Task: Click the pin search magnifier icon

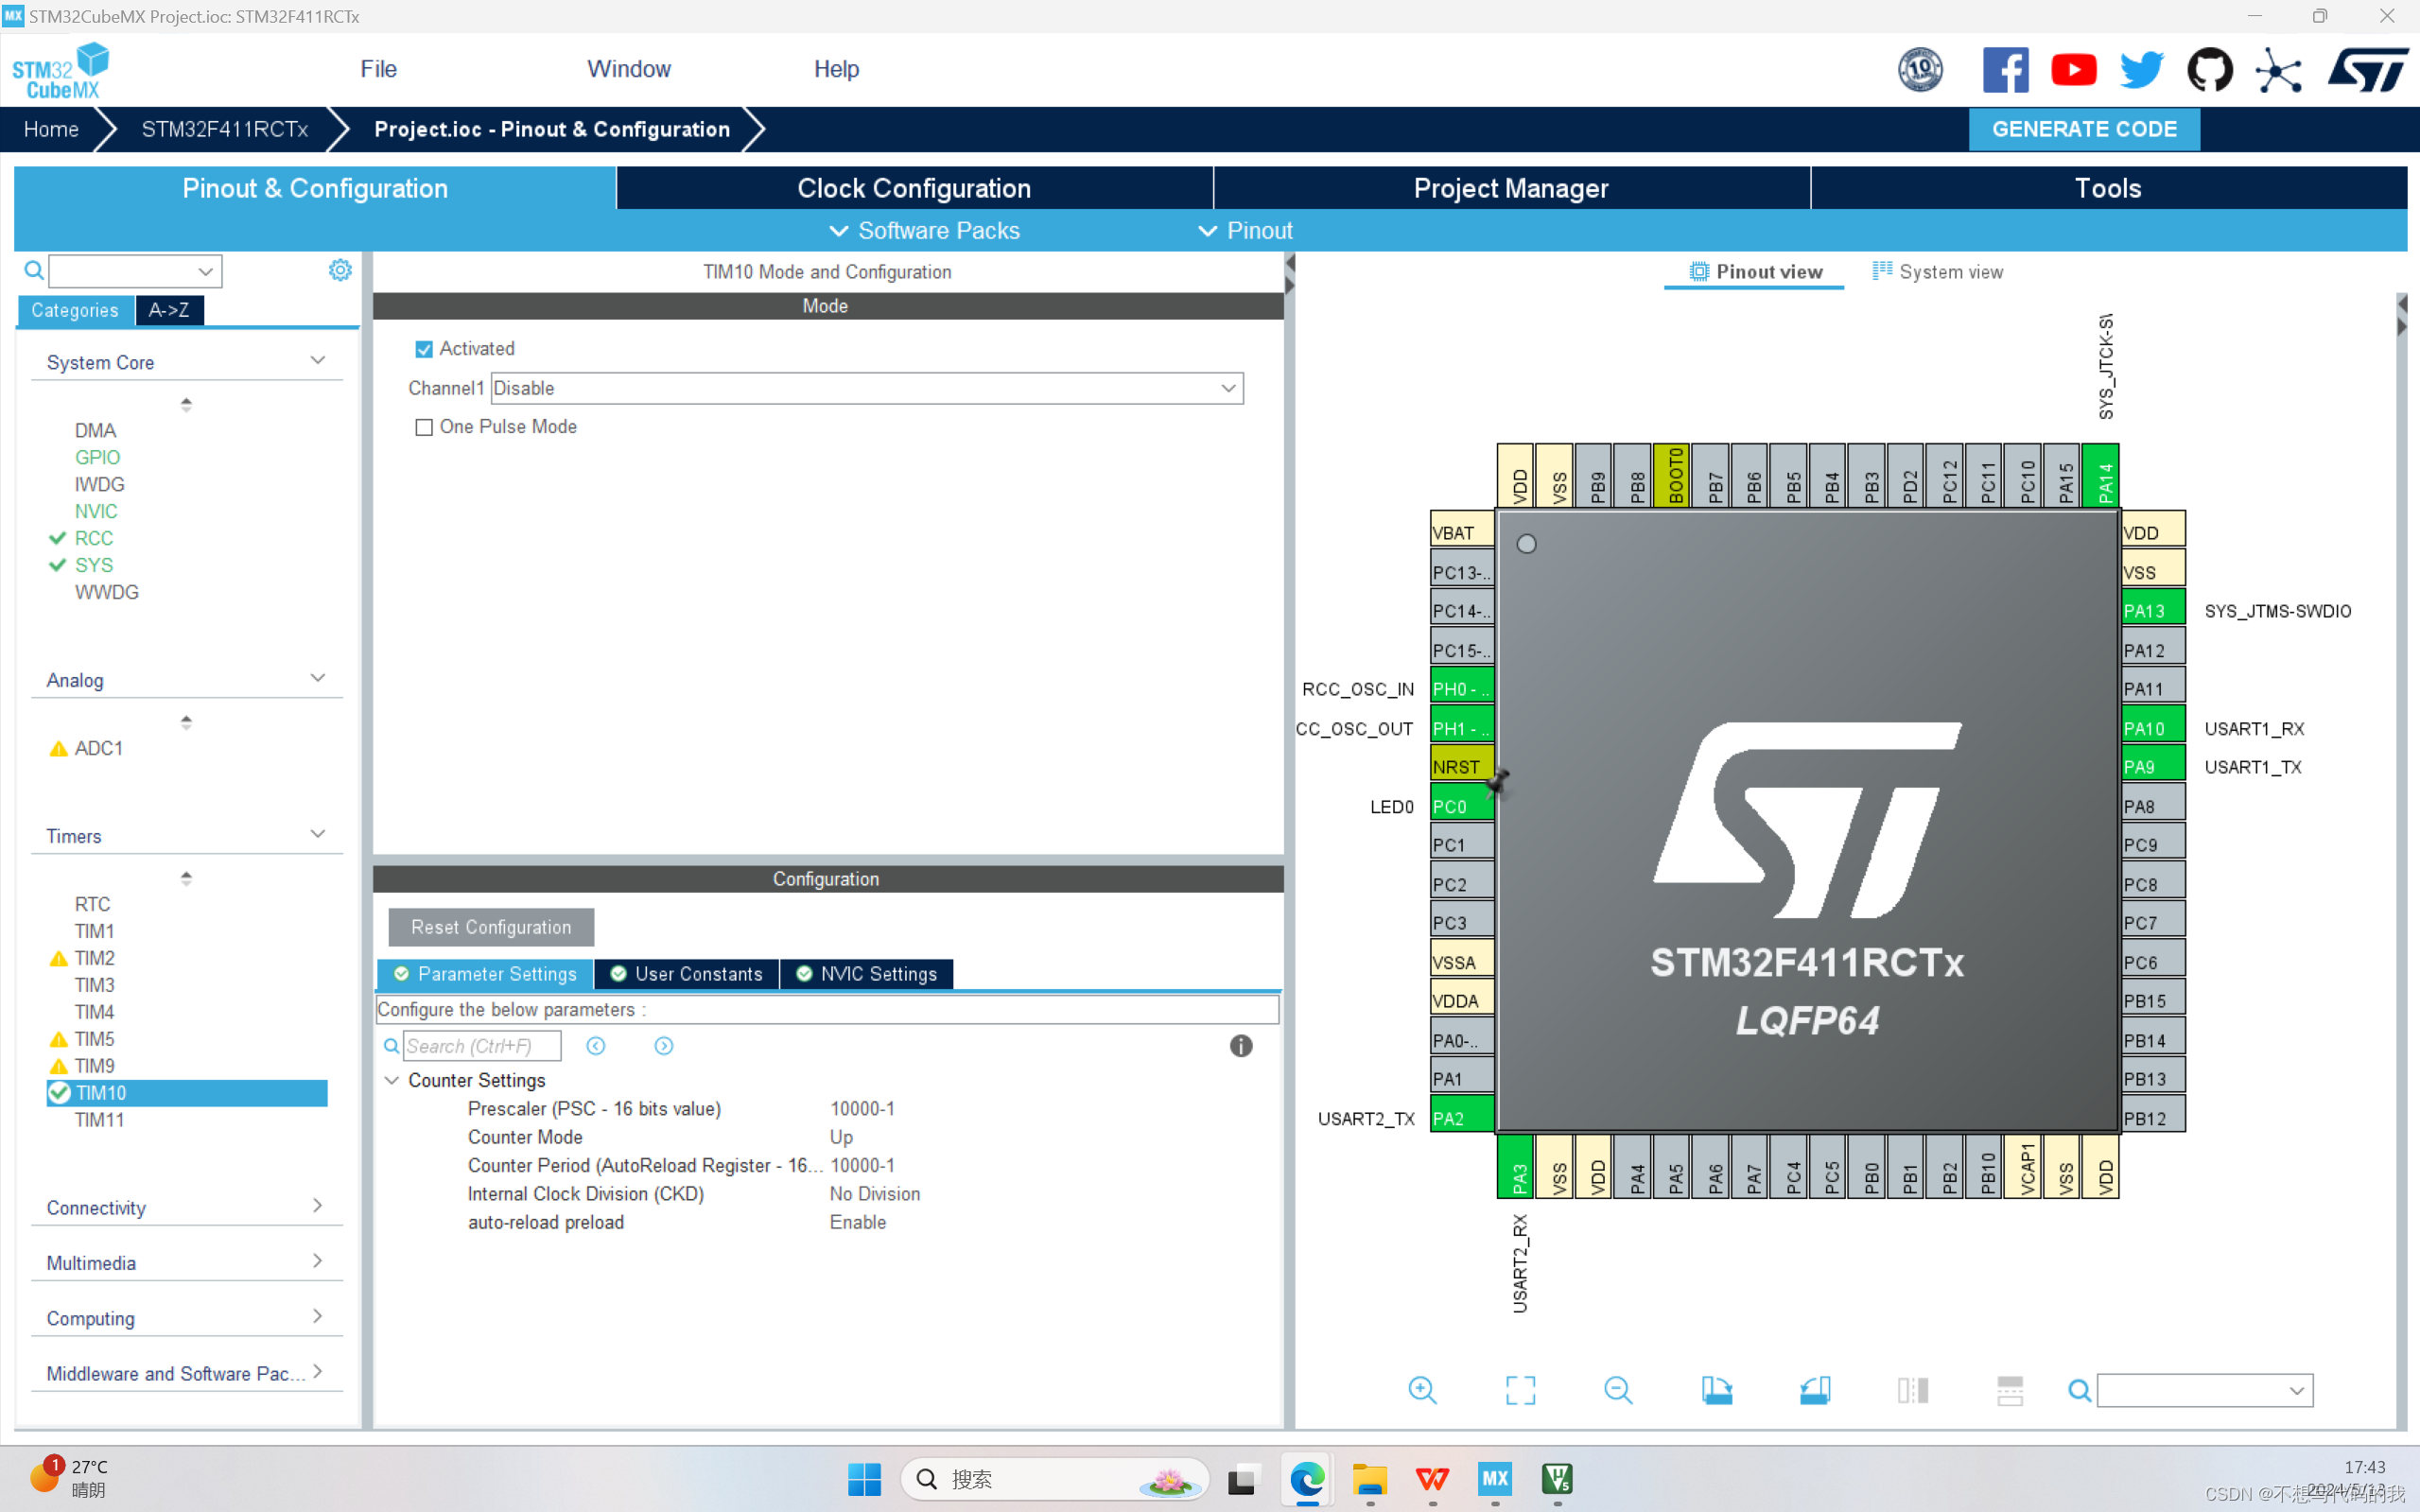Action: [x=2079, y=1390]
